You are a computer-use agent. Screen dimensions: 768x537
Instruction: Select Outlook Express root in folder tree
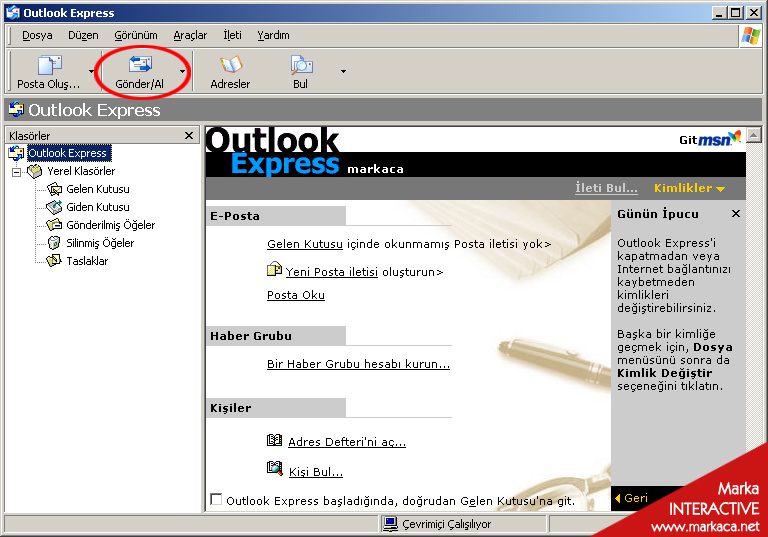point(68,153)
